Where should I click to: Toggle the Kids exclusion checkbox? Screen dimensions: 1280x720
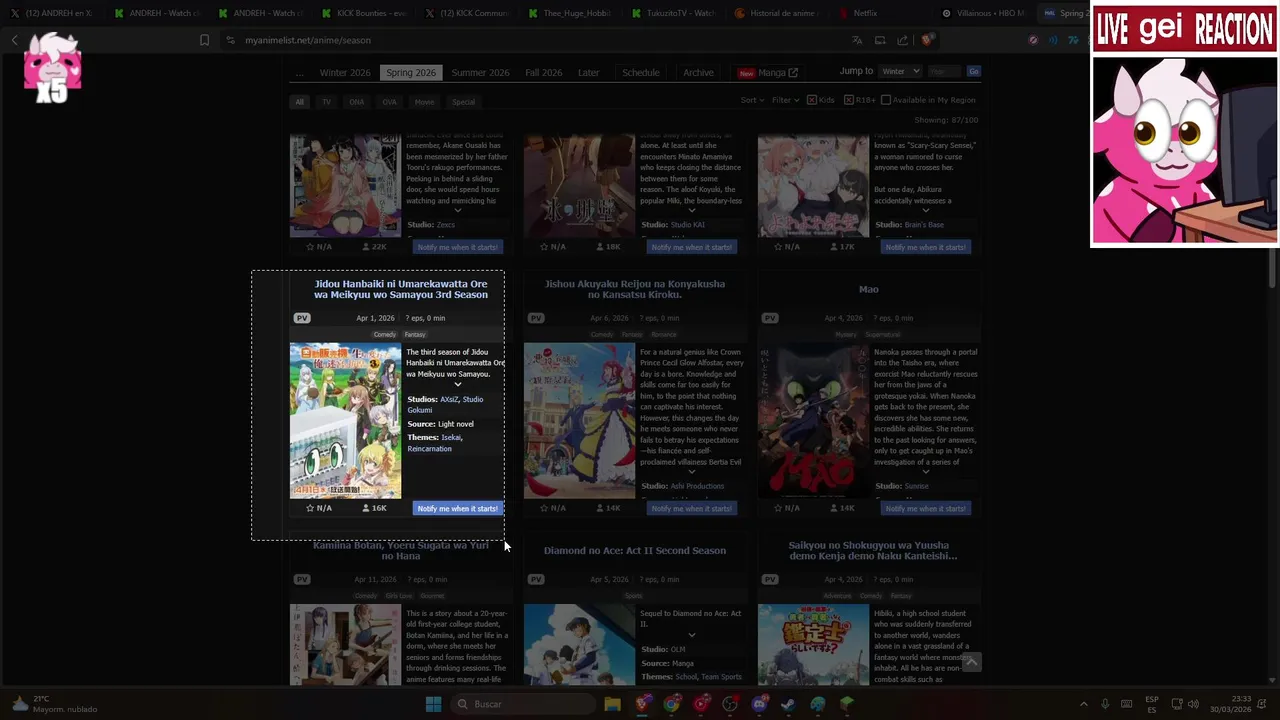click(812, 100)
